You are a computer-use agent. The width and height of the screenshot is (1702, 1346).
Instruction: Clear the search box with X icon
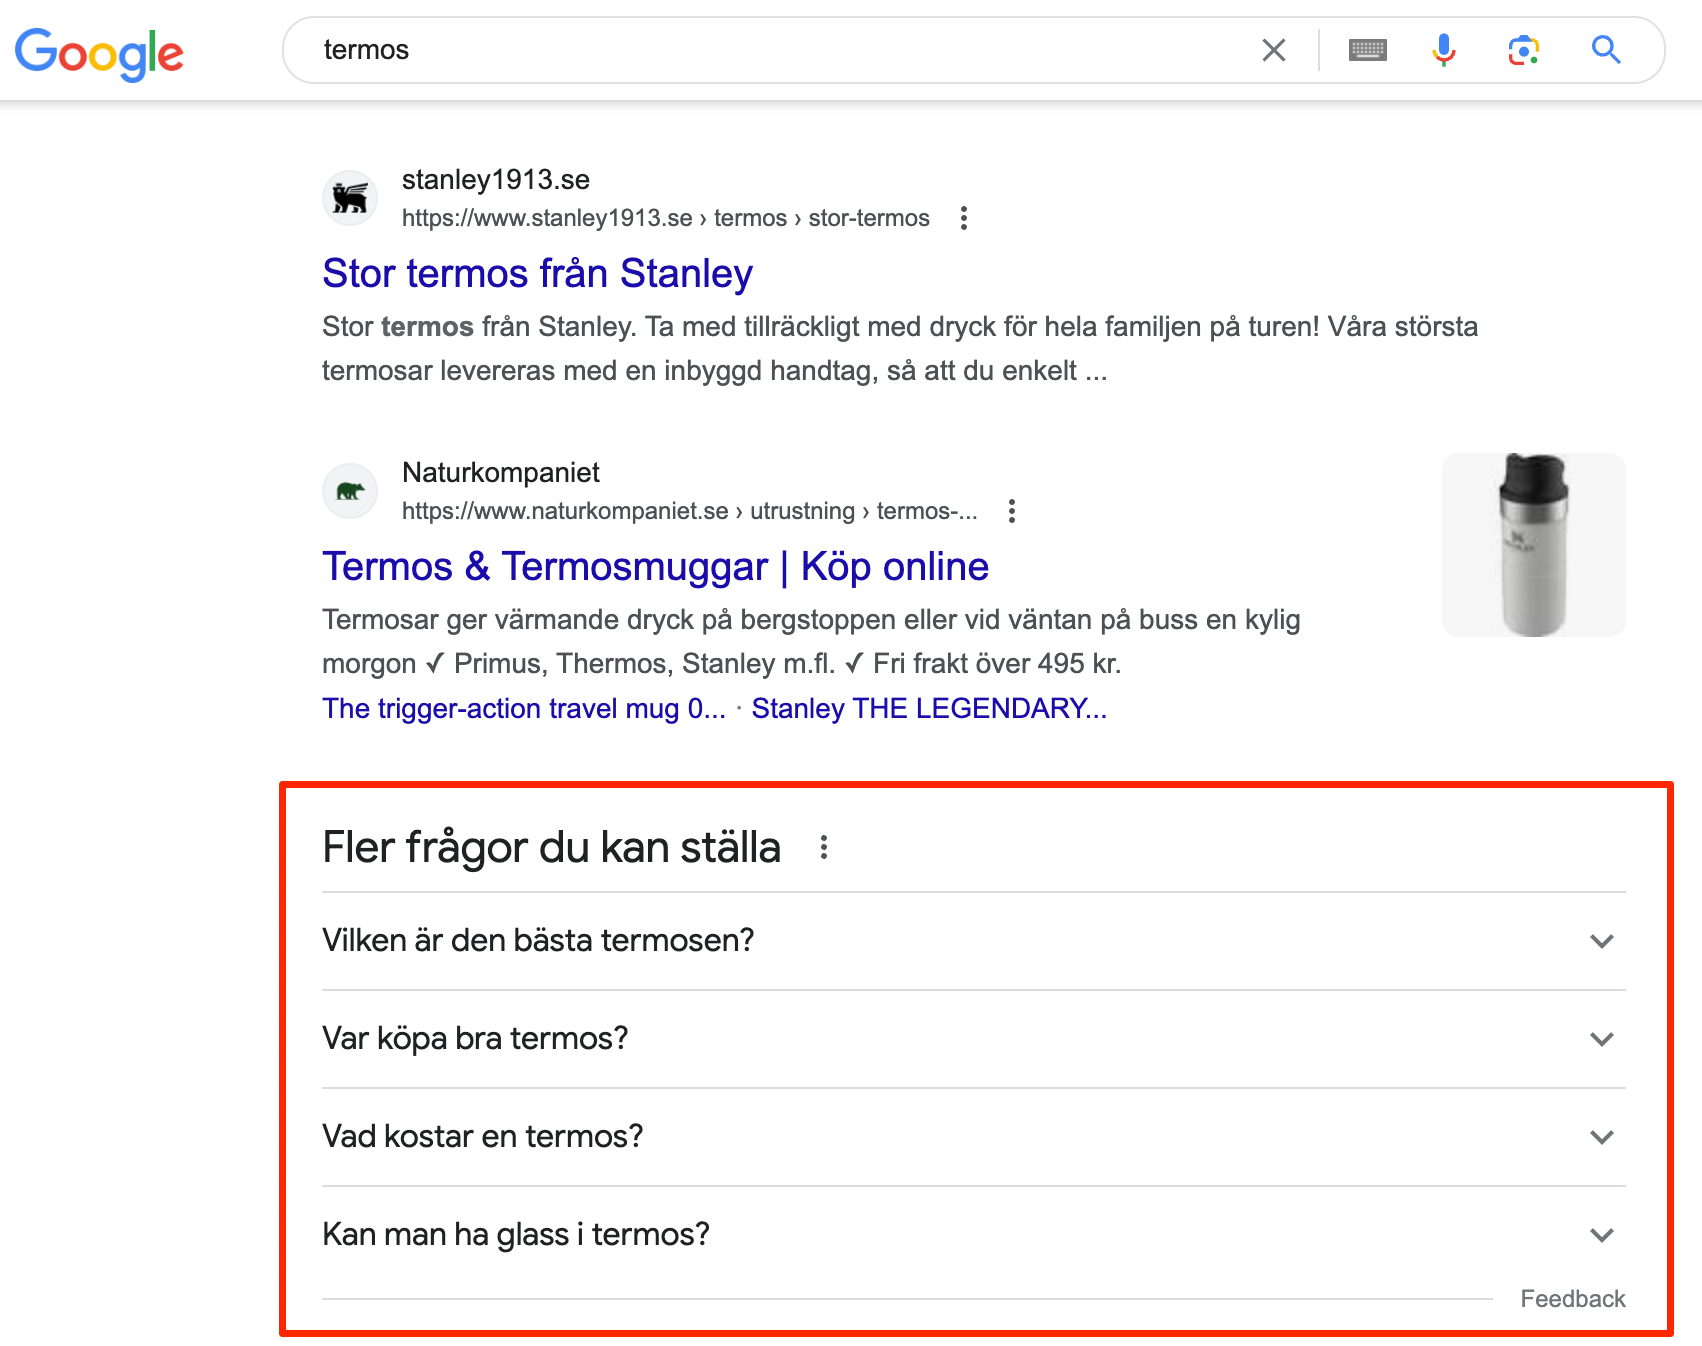[1273, 50]
